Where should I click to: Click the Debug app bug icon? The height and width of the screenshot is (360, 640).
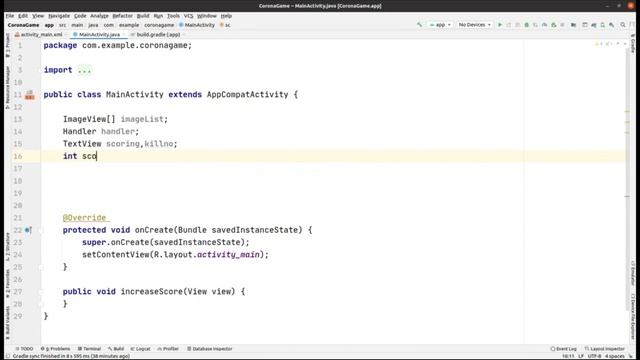(527, 25)
